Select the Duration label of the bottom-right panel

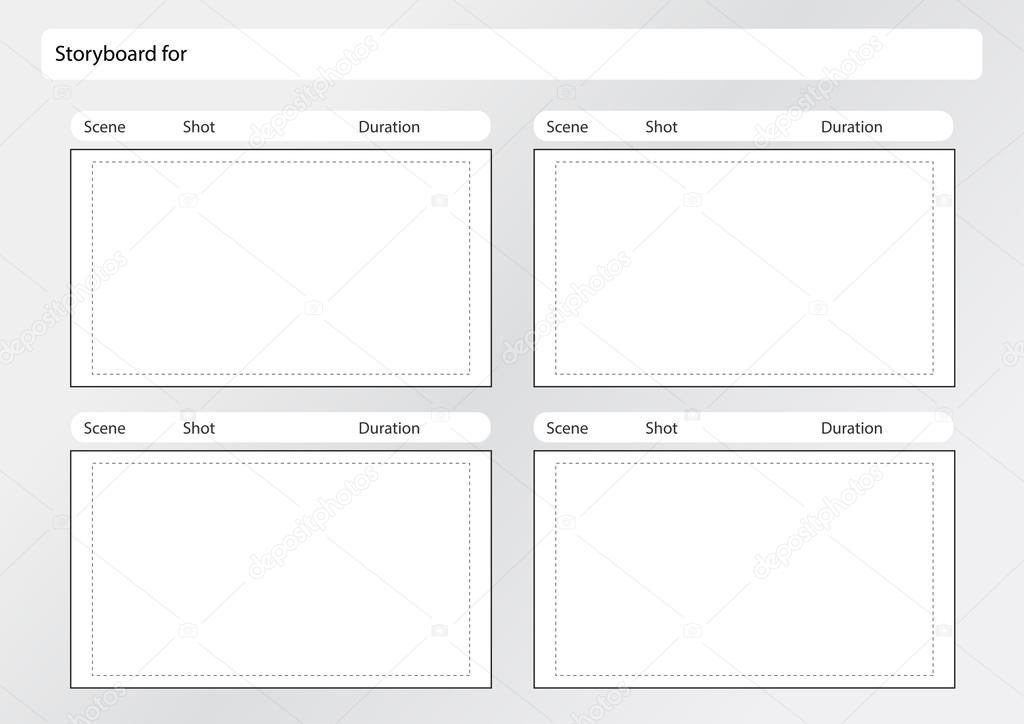click(x=852, y=428)
